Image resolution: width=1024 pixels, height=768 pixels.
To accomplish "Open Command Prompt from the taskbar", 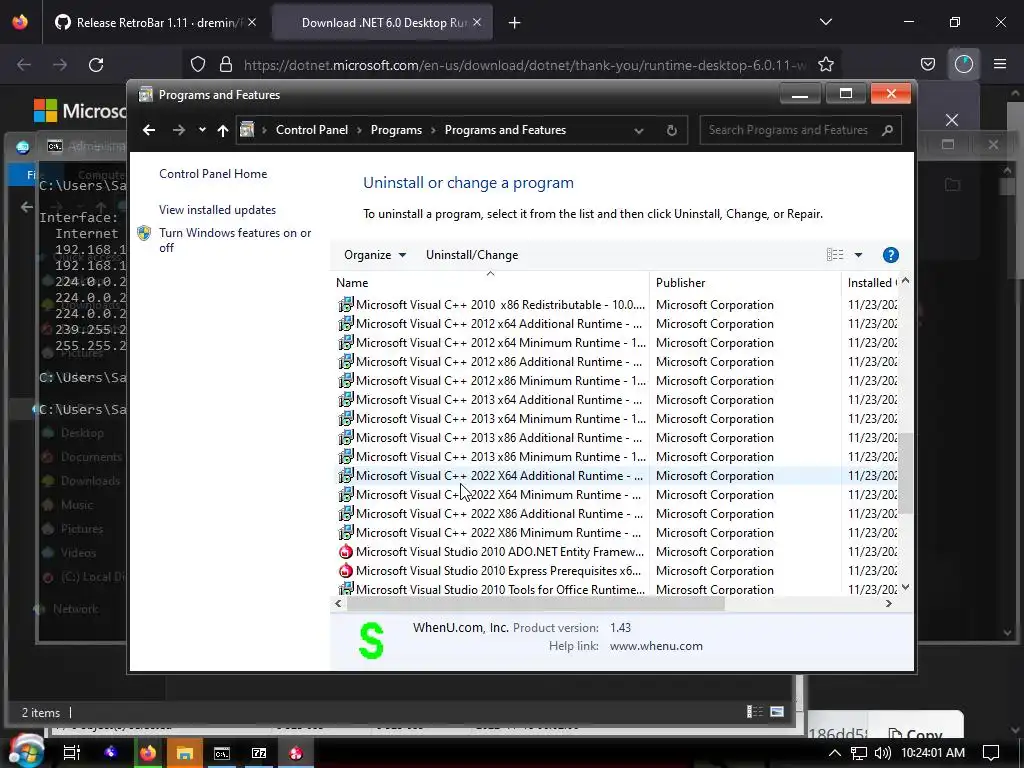I will pos(222,753).
